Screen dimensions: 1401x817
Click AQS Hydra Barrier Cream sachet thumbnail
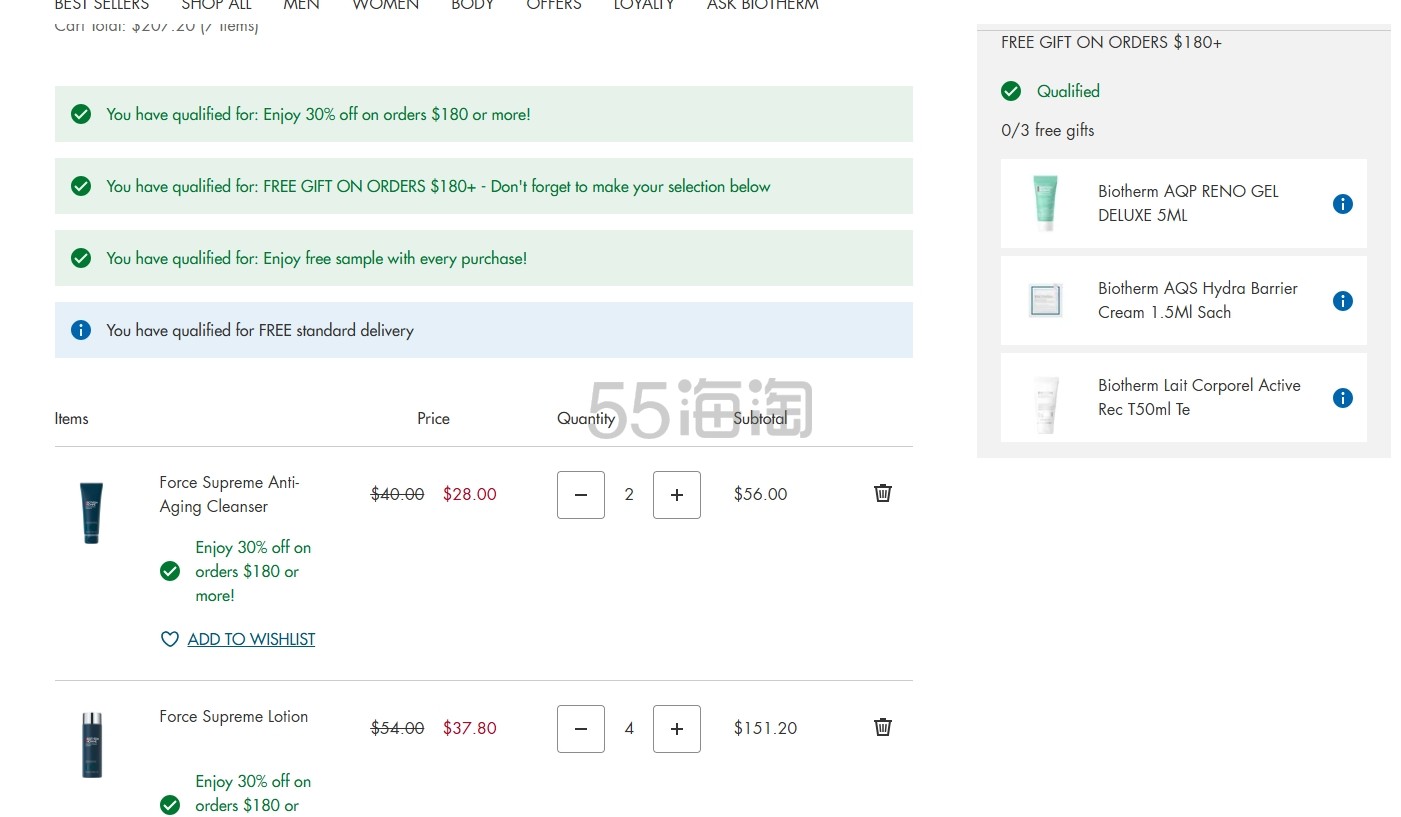(1045, 300)
